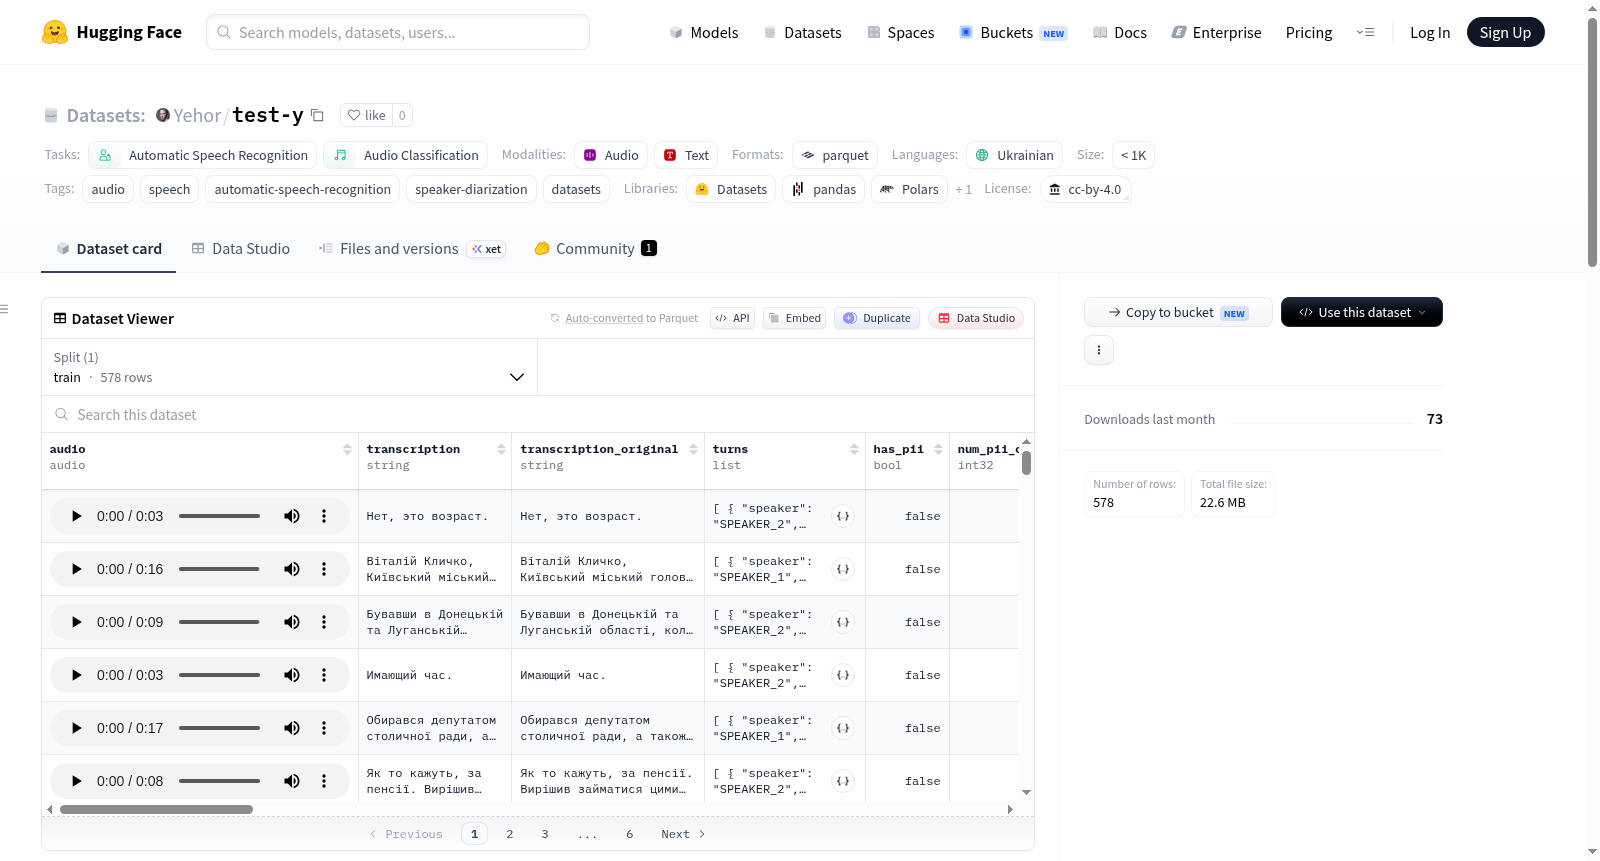The width and height of the screenshot is (1600, 861).
Task: Open the more dataset actions menu
Action: [x=1099, y=350]
